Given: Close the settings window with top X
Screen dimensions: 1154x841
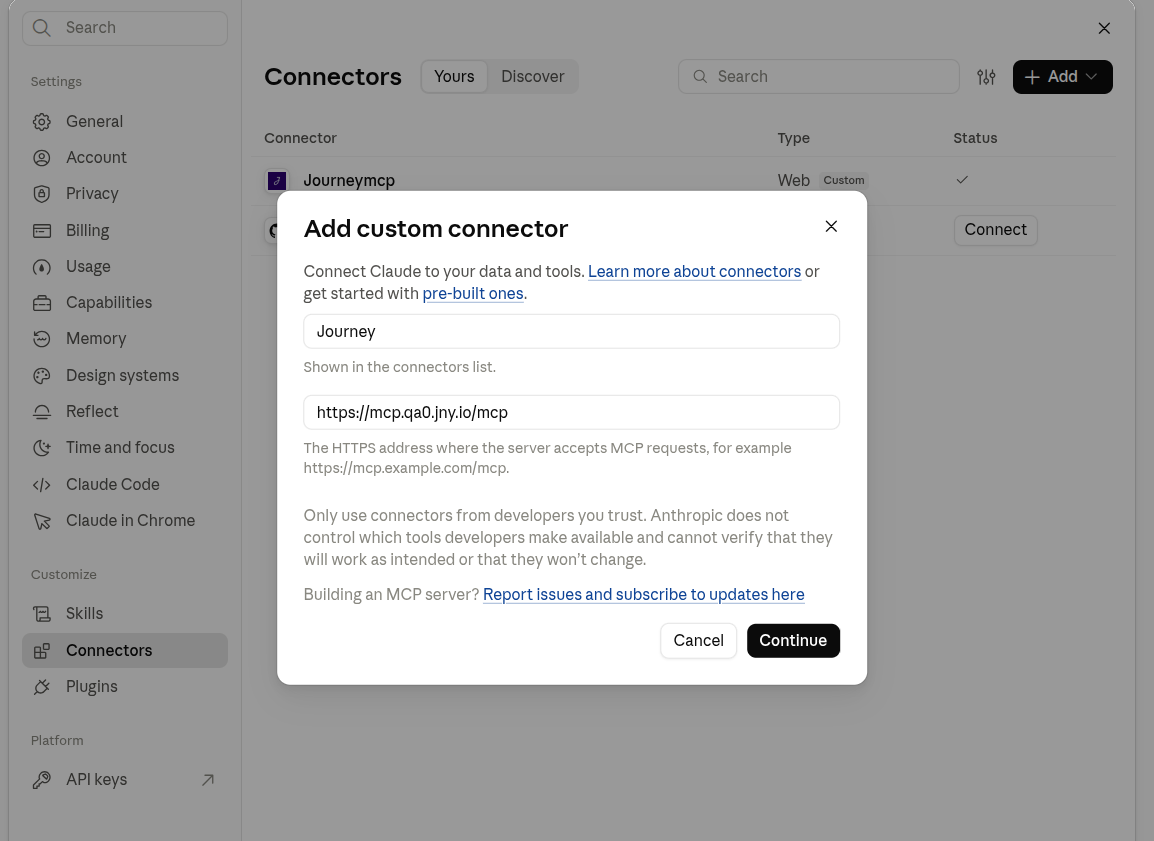Looking at the screenshot, I should pyautogui.click(x=1104, y=28).
